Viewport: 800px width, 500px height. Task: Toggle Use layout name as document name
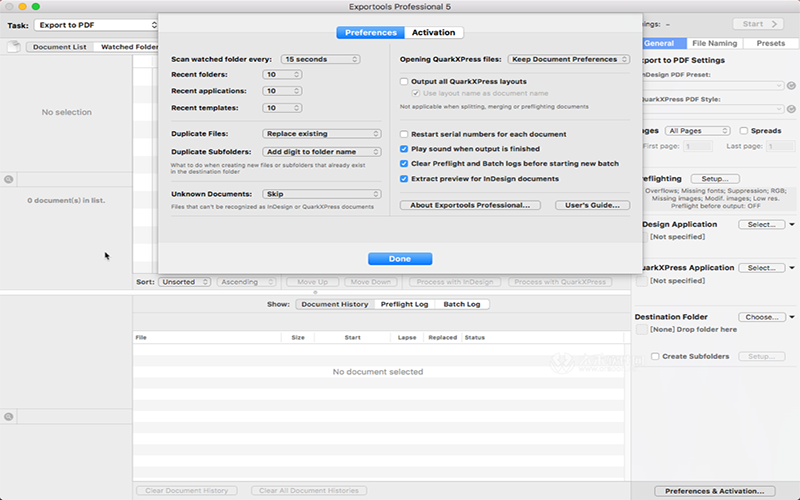(416, 93)
